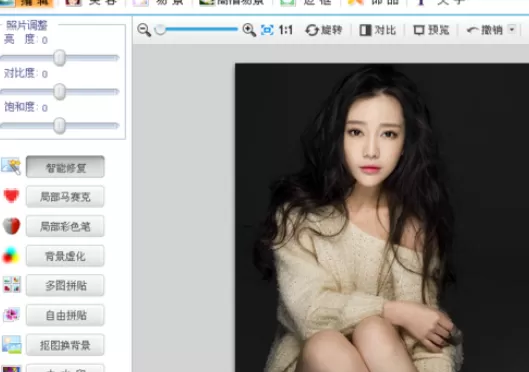The height and width of the screenshot is (372, 529).
Task: Apply 背景虚化 background blur
Action: [x=65, y=256]
